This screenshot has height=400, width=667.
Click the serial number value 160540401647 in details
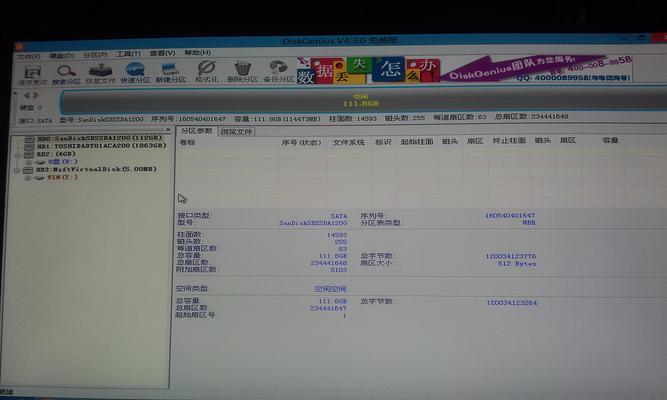tap(510, 215)
